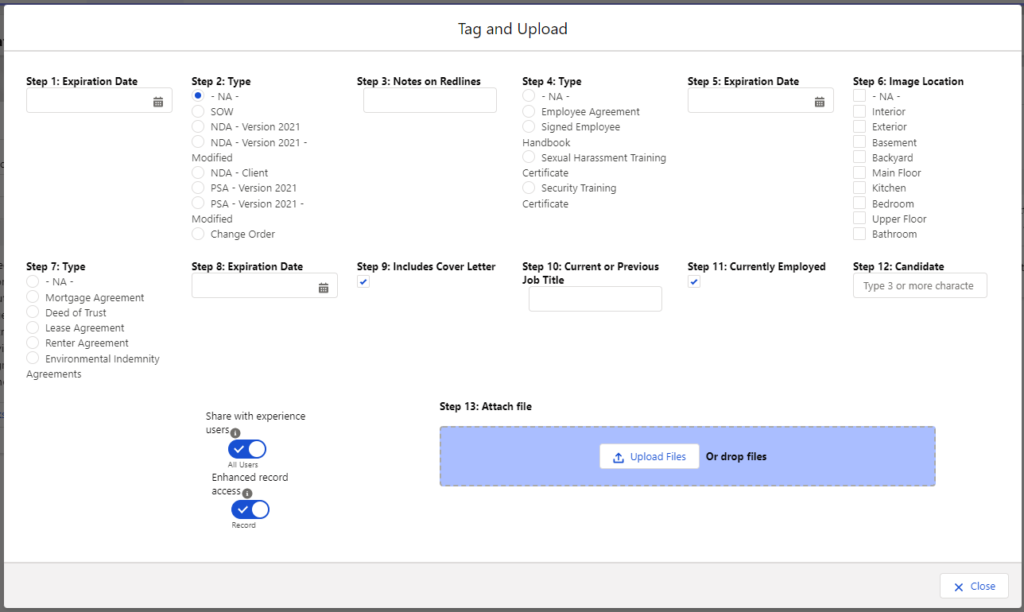Uncheck Includes Cover Letter in Step 9
This screenshot has height=612, width=1024.
tap(362, 282)
